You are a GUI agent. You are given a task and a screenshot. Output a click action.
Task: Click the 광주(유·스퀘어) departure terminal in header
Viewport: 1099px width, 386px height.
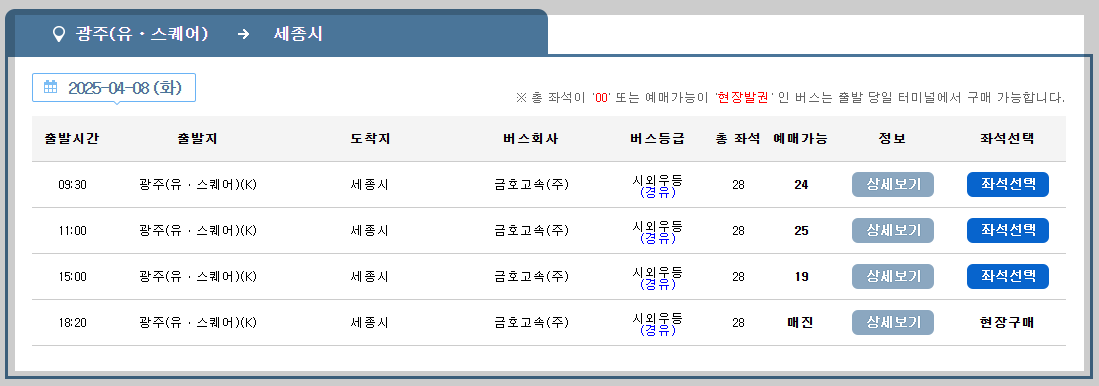click(x=142, y=34)
